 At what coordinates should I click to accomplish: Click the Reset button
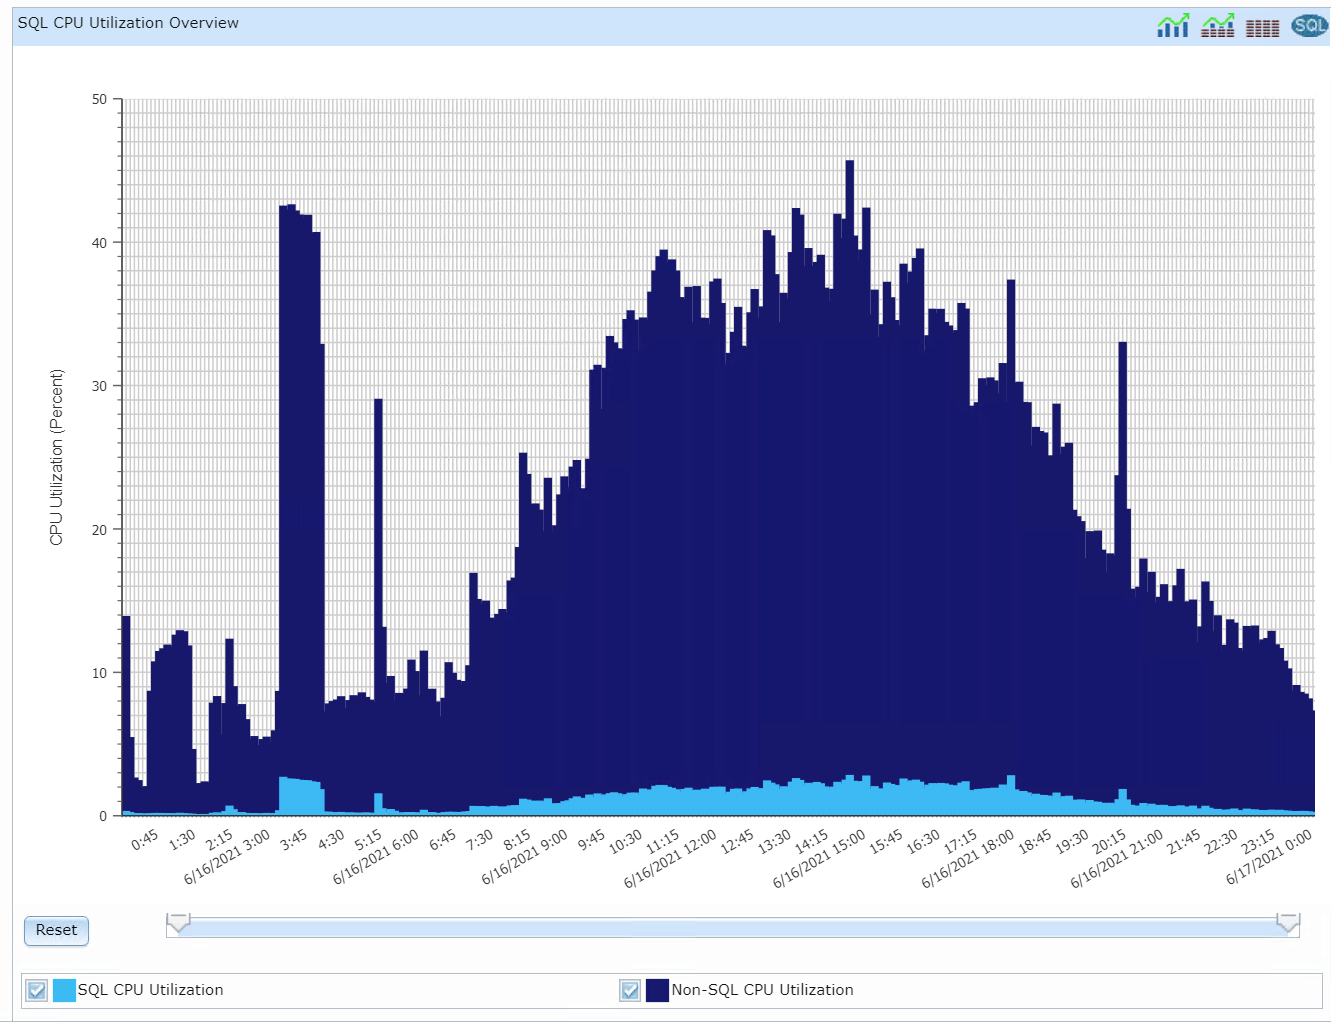pyautogui.click(x=56, y=930)
